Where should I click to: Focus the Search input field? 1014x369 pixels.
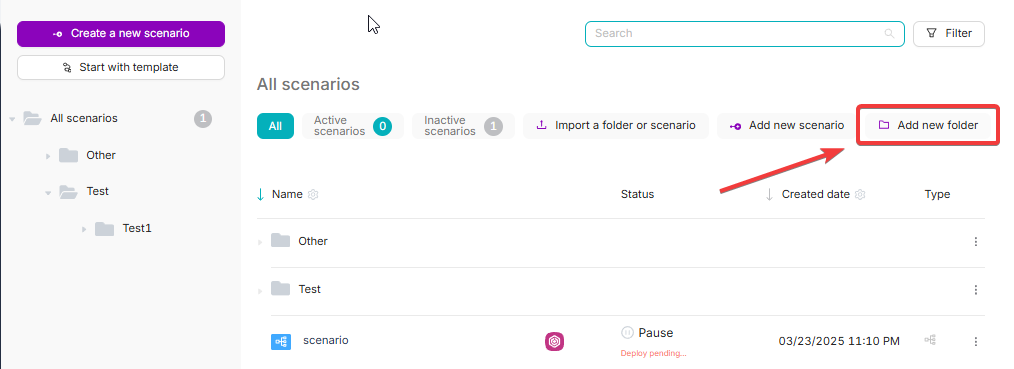coord(744,34)
